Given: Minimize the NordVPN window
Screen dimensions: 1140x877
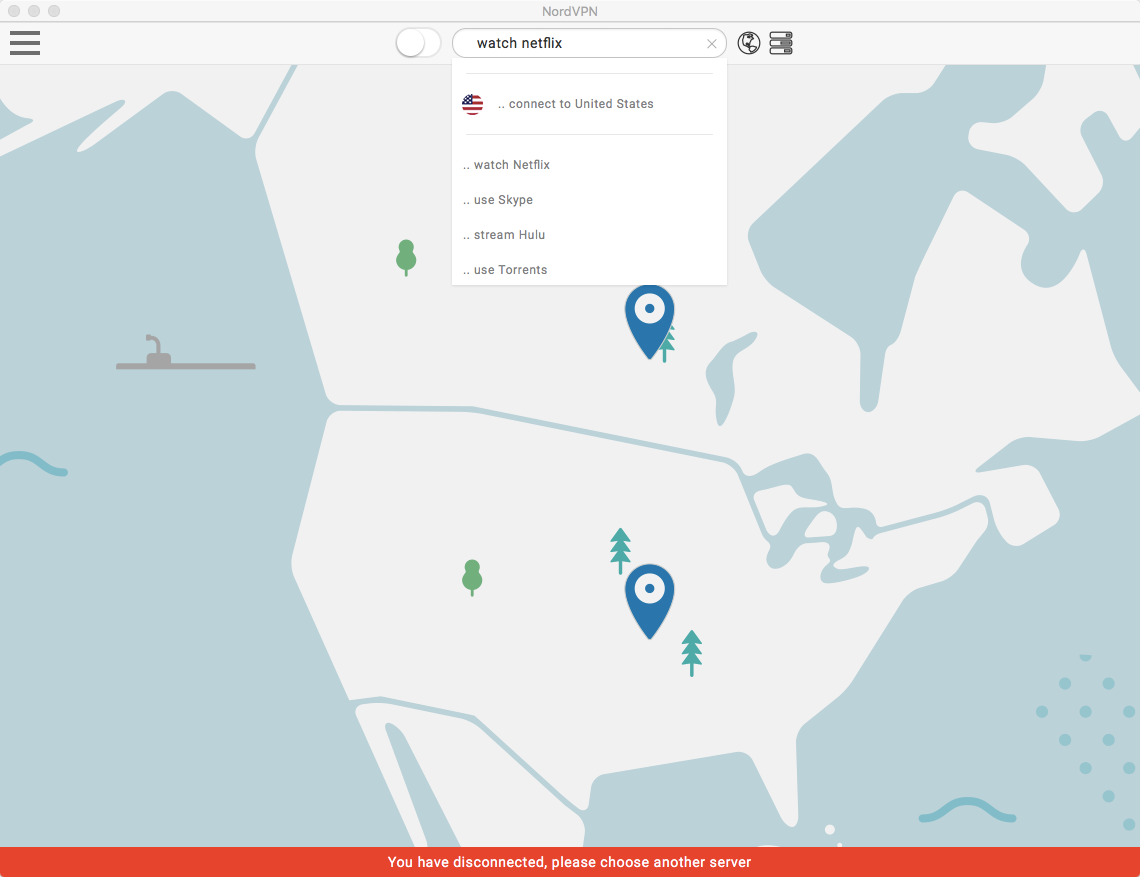Looking at the screenshot, I should click(x=33, y=11).
